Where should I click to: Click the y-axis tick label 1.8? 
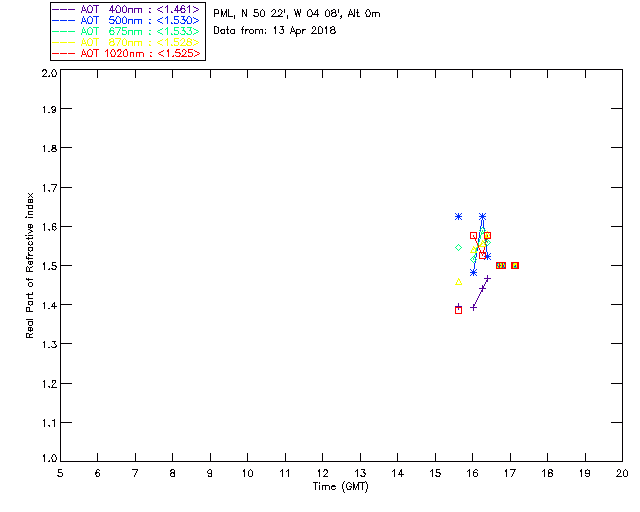point(49,148)
